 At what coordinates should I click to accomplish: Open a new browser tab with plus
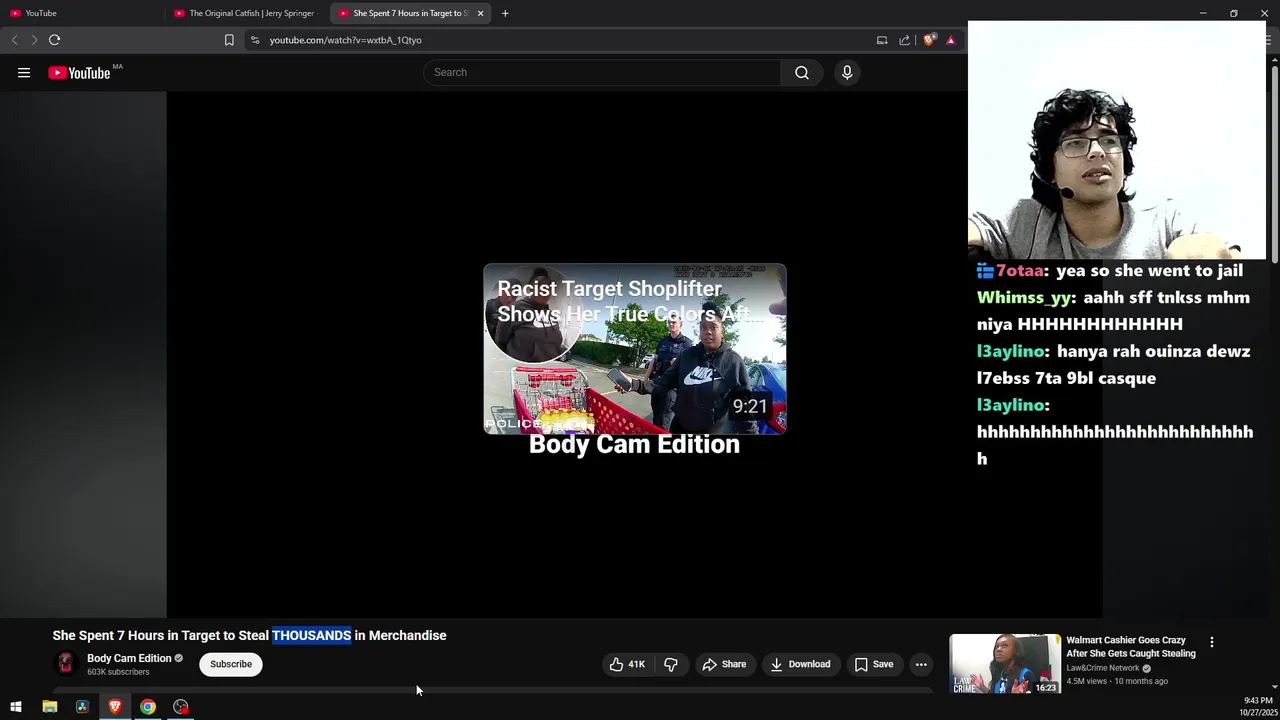(505, 13)
